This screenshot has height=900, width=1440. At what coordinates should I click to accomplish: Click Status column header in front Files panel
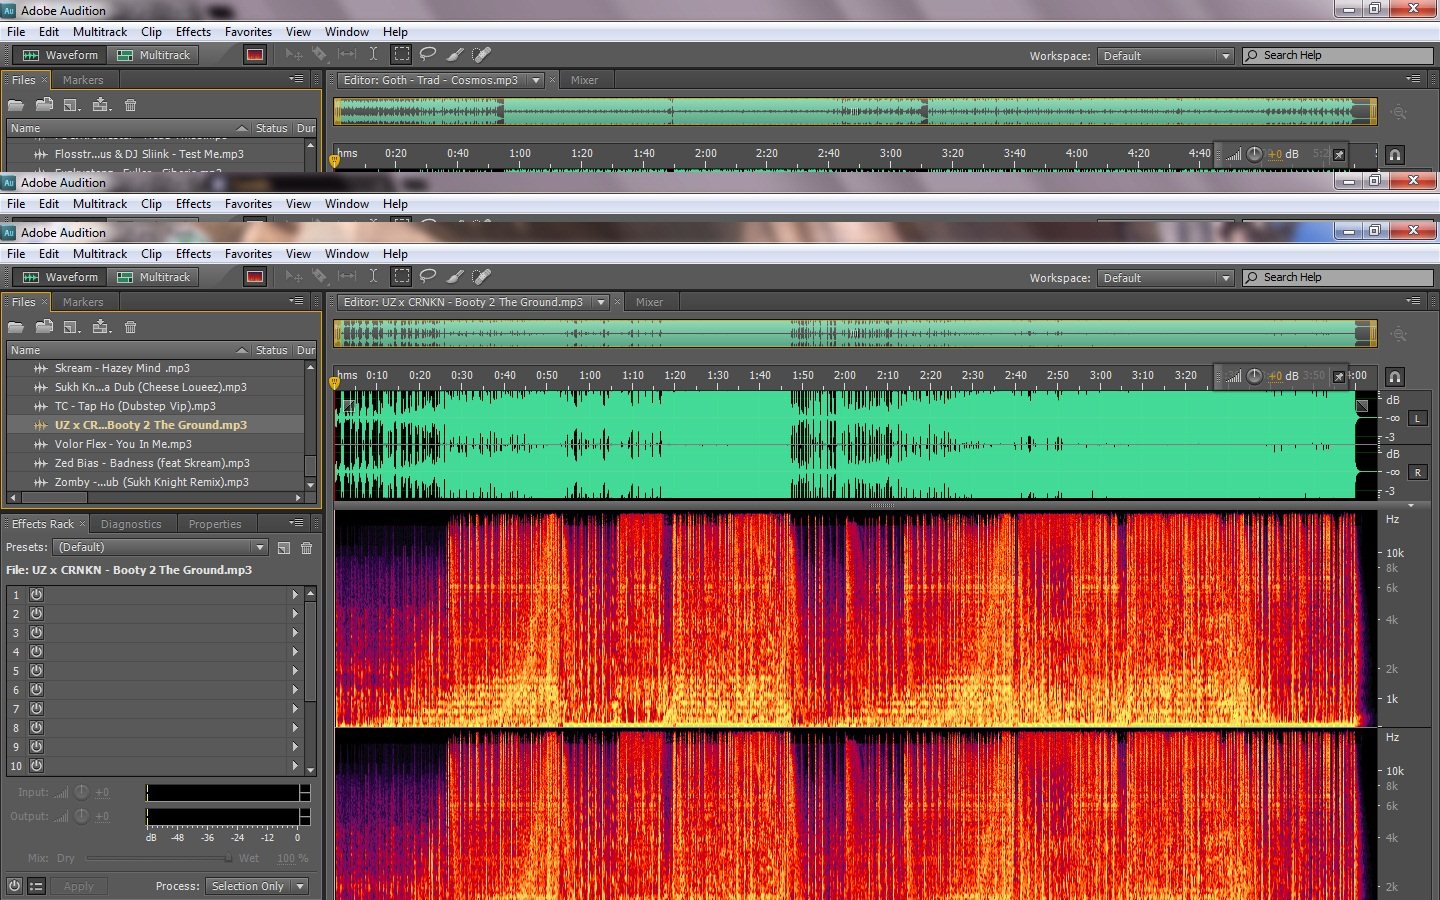271,350
